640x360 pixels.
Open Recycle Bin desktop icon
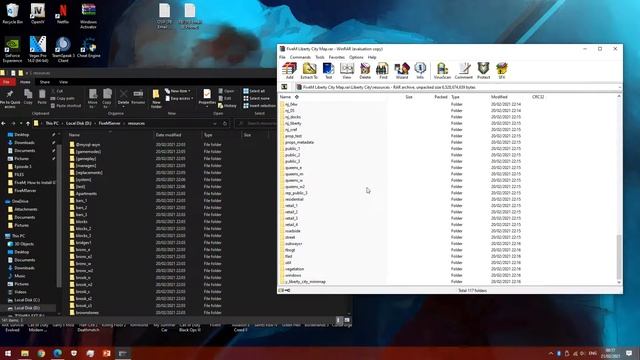pos(12,13)
